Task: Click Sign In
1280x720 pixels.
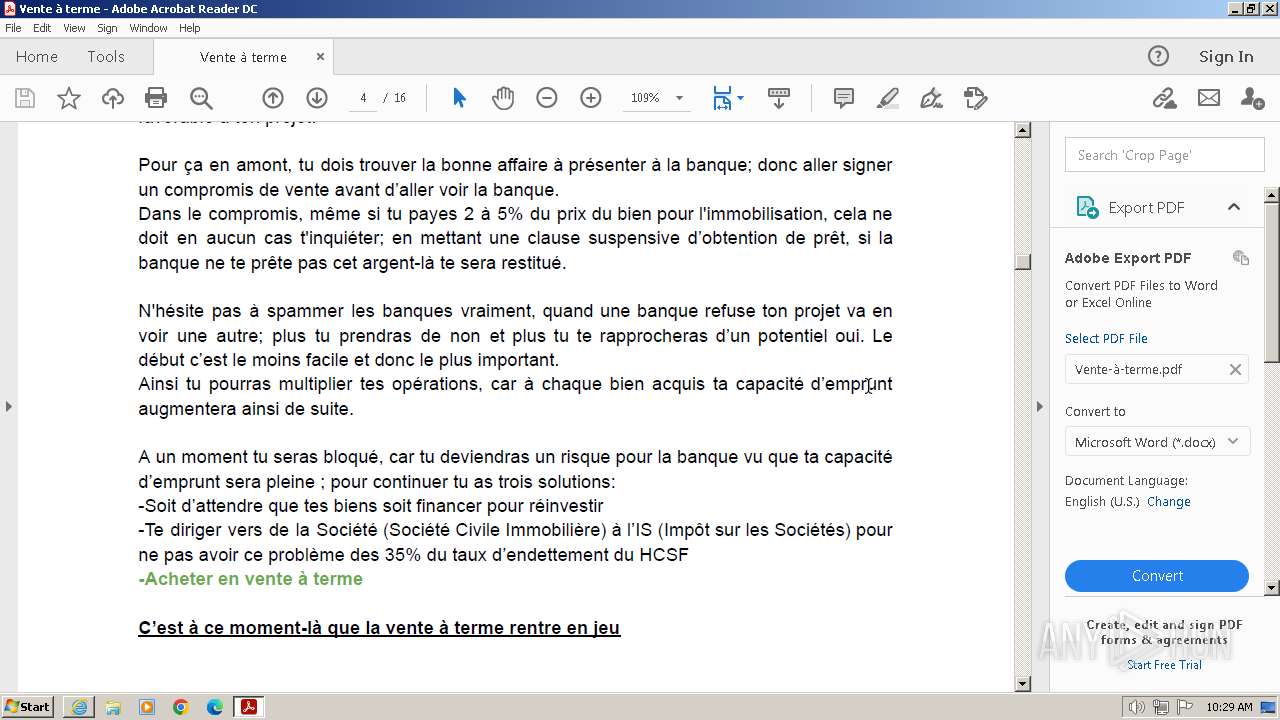Action: (1226, 57)
